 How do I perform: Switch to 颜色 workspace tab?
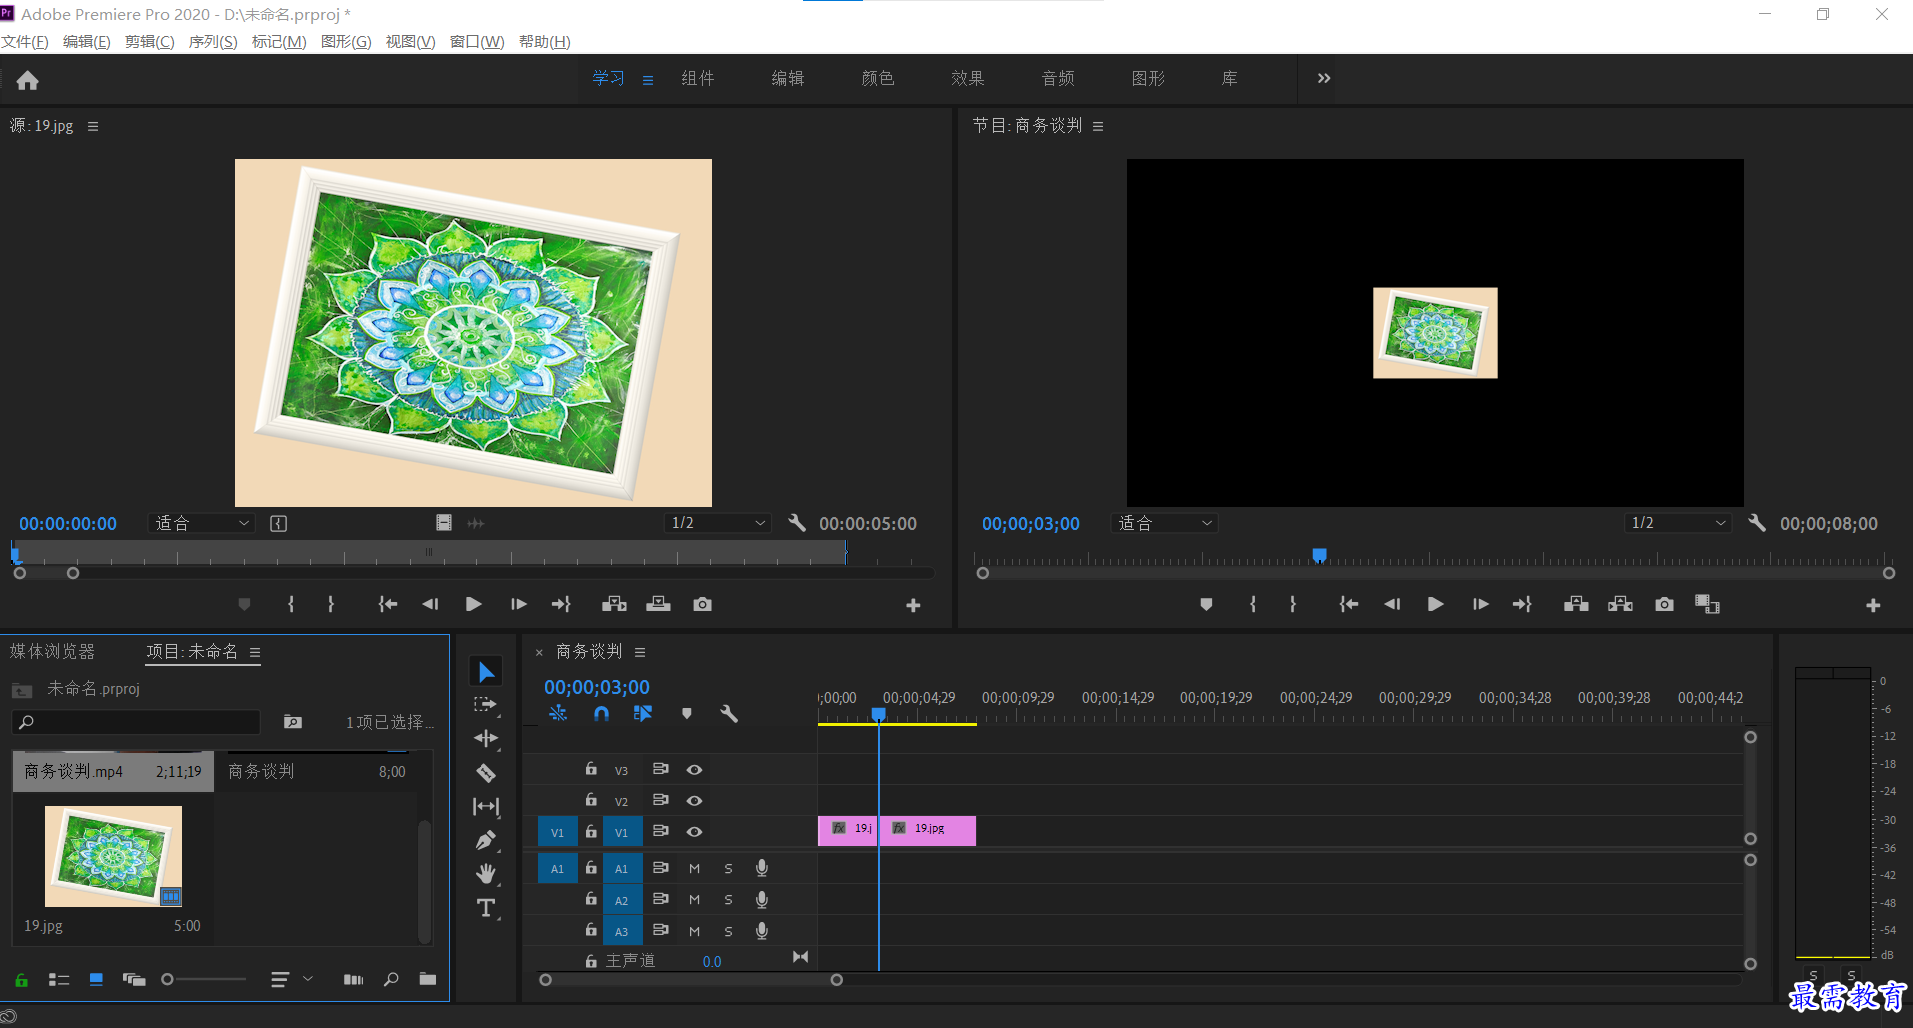pos(878,78)
